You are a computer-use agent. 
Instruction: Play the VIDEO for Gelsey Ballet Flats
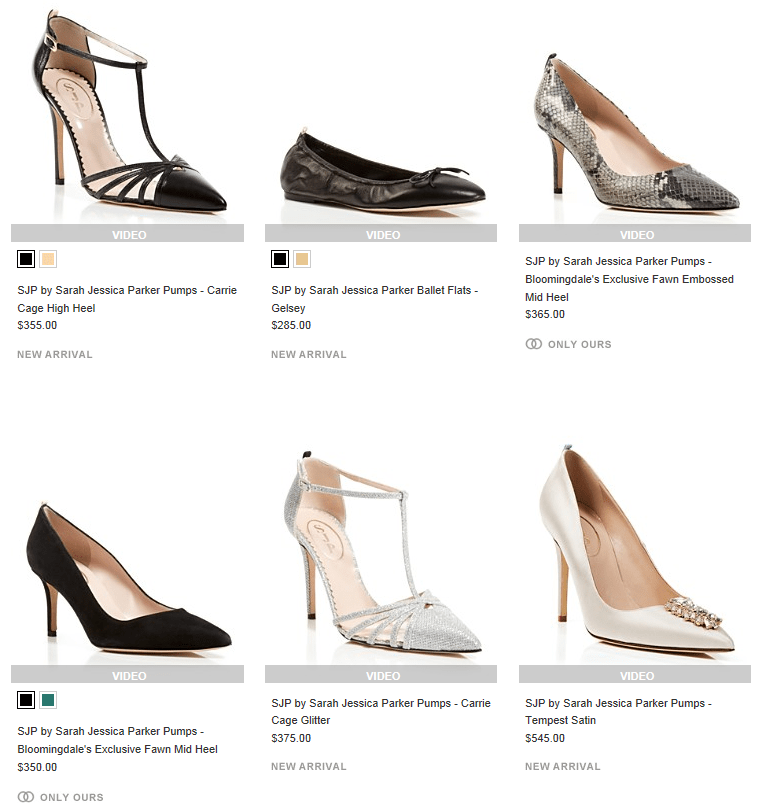click(382, 233)
